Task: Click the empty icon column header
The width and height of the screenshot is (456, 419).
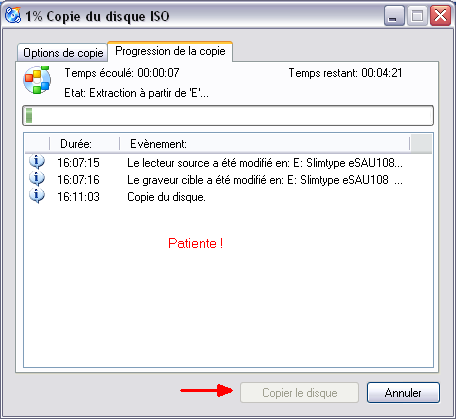Action: [37, 144]
